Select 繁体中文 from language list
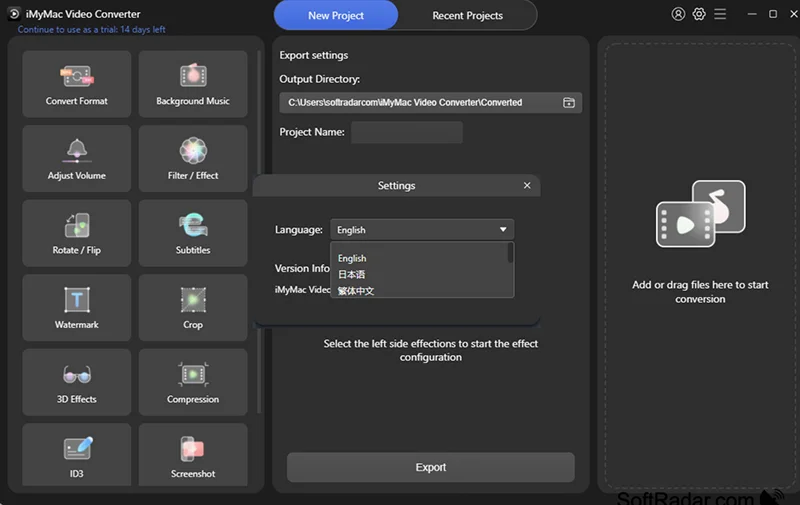Image resolution: width=800 pixels, height=505 pixels. click(x=356, y=291)
